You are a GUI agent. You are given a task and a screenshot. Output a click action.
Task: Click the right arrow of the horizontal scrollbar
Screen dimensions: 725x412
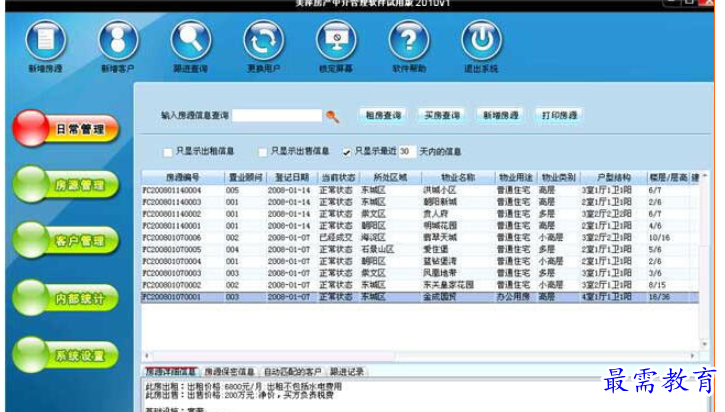pos(693,356)
